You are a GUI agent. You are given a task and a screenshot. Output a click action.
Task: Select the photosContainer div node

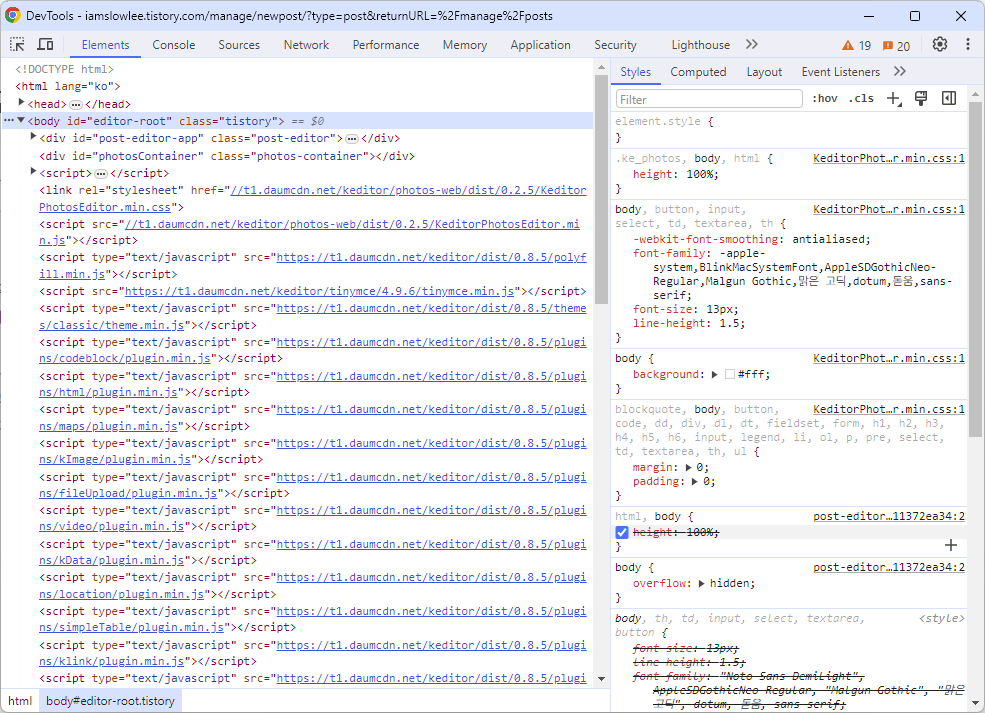227,156
